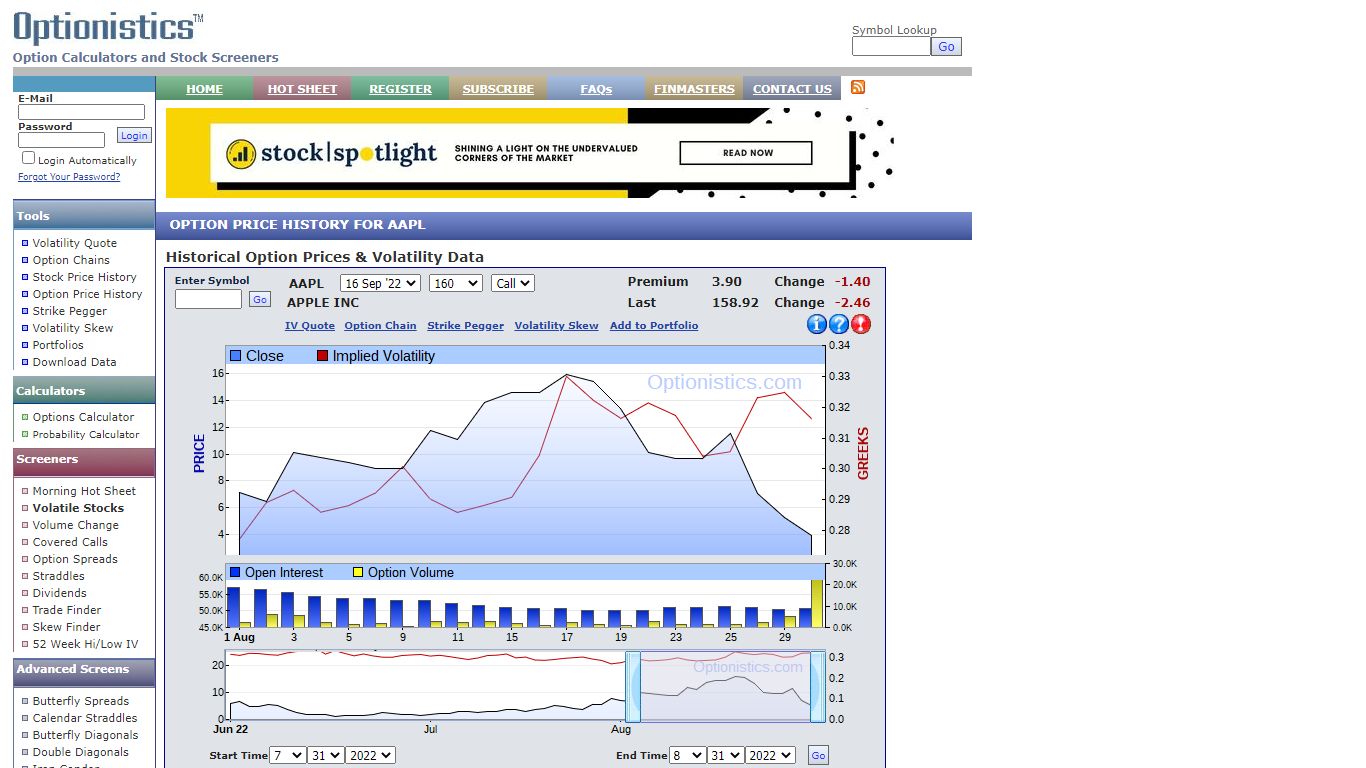This screenshot has height=768, width=1366.
Task: Open the REGISTER menu tab
Action: click(x=400, y=89)
